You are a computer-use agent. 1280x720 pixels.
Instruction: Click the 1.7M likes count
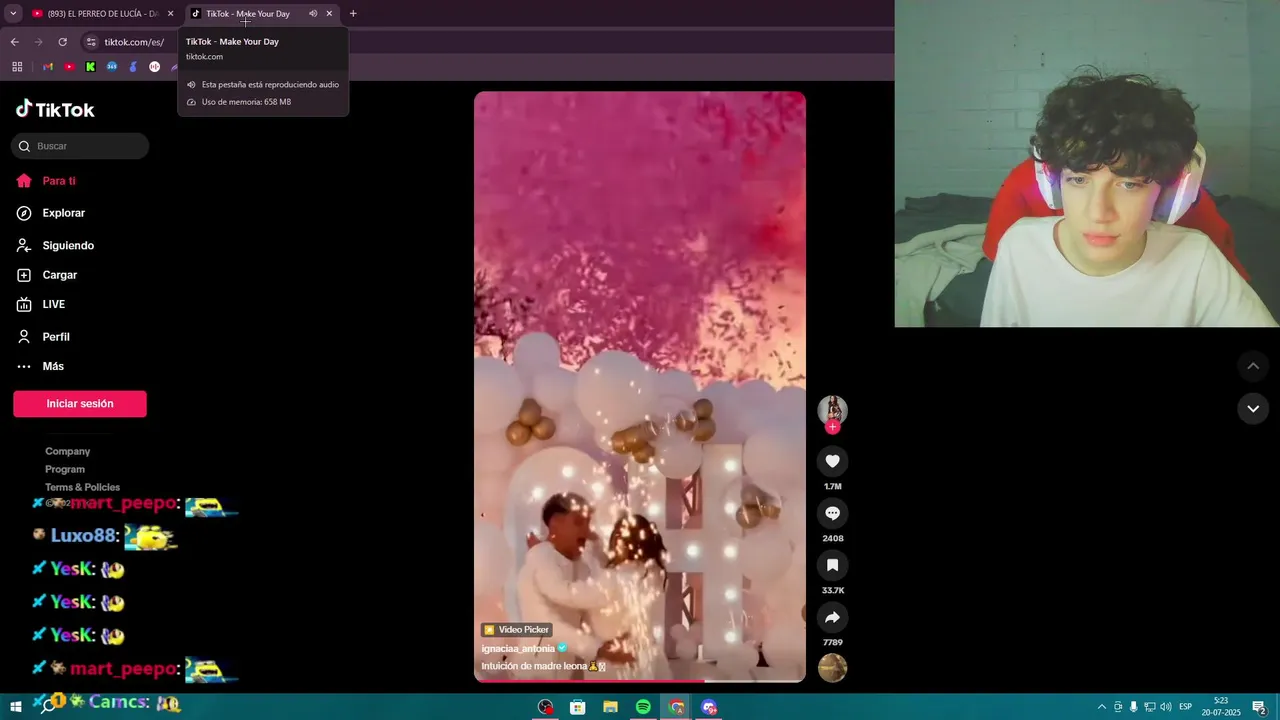[x=832, y=487]
